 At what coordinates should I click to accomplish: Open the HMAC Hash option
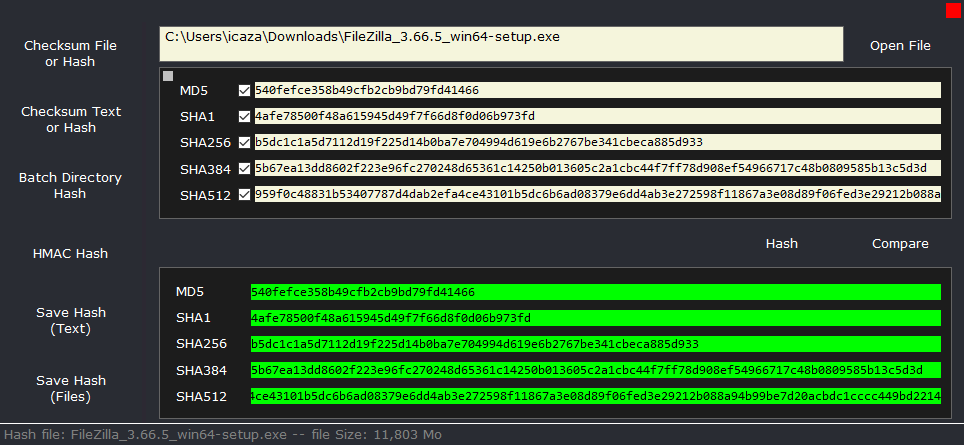[70, 254]
